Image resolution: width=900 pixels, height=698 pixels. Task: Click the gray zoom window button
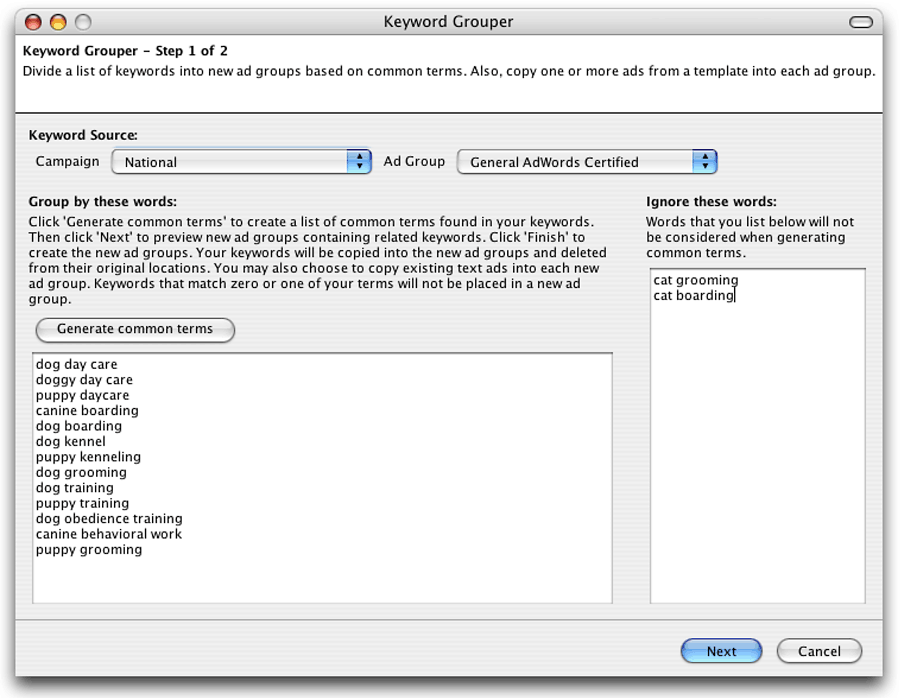coord(83,22)
